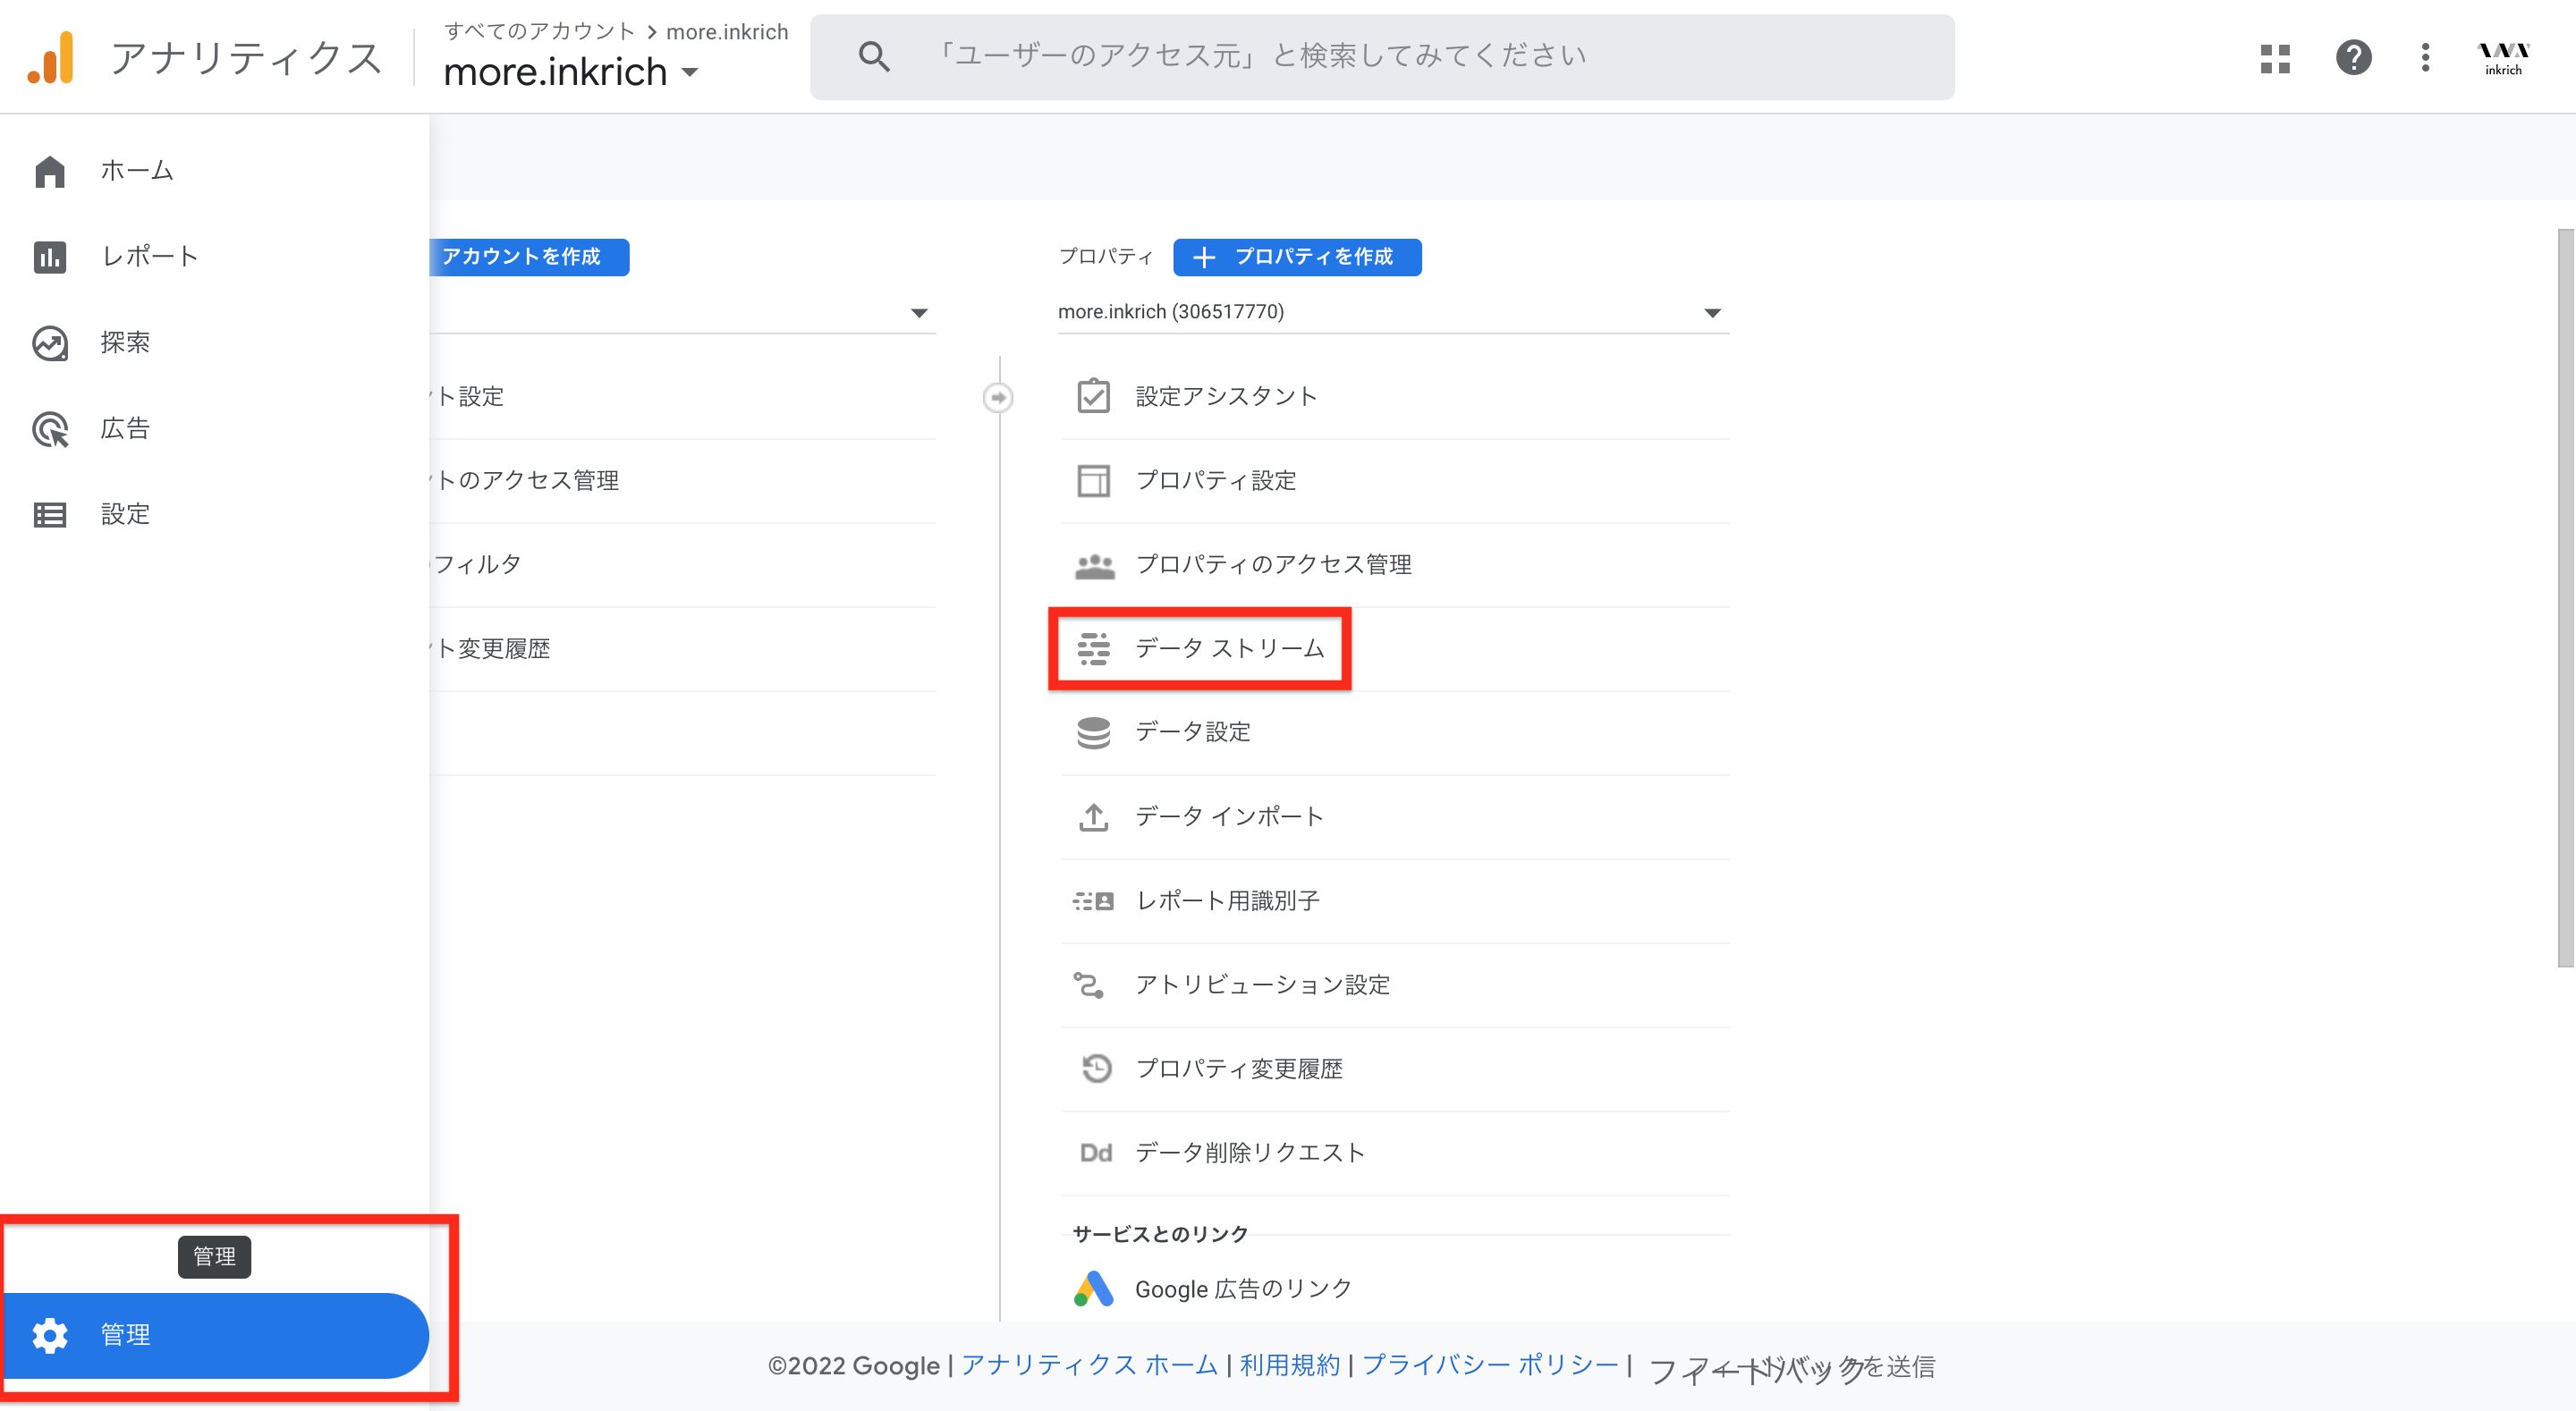Expand the more.inkrich account switcher dropdown
This screenshot has height=1411, width=2576.
[x=571, y=72]
